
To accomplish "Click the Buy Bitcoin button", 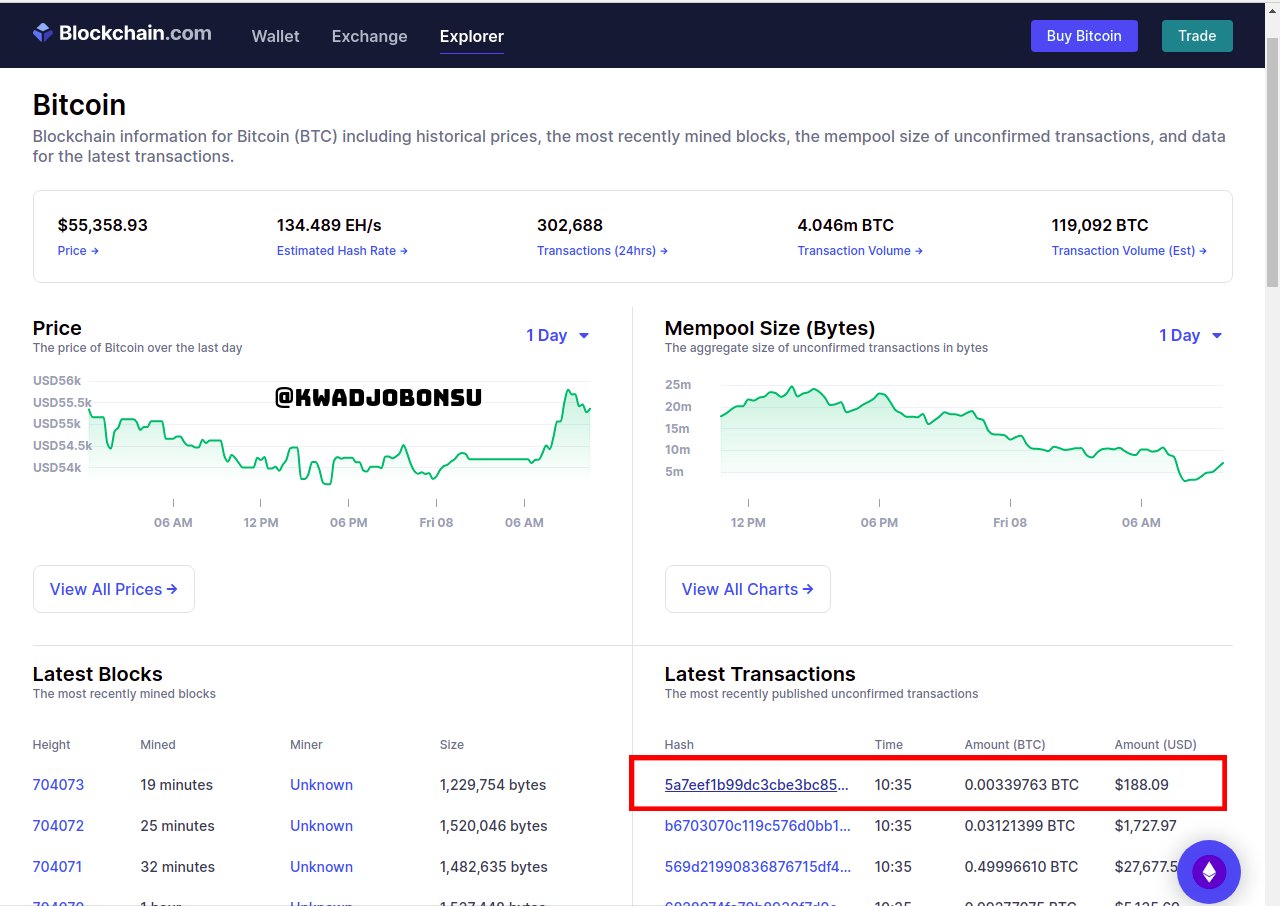I will tap(1084, 36).
